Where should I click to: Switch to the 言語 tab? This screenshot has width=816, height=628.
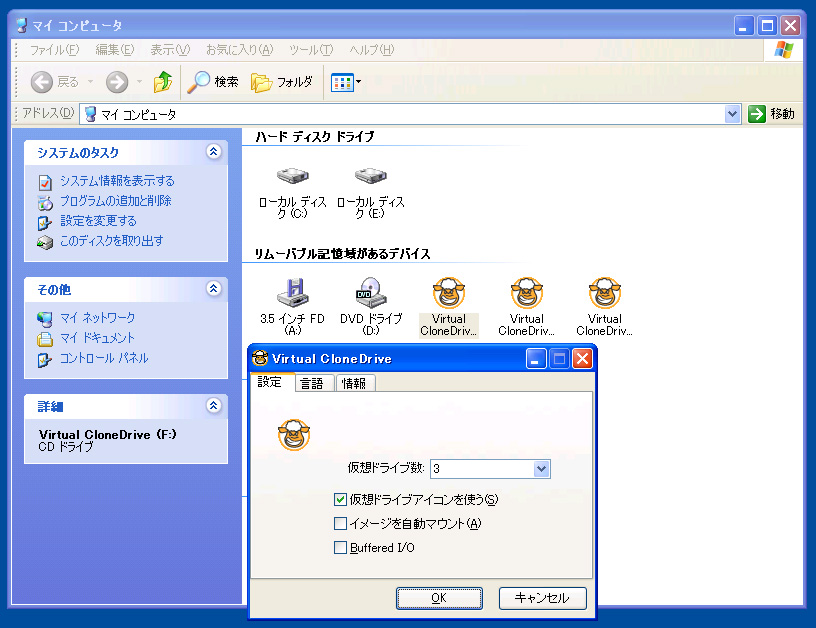(312, 383)
